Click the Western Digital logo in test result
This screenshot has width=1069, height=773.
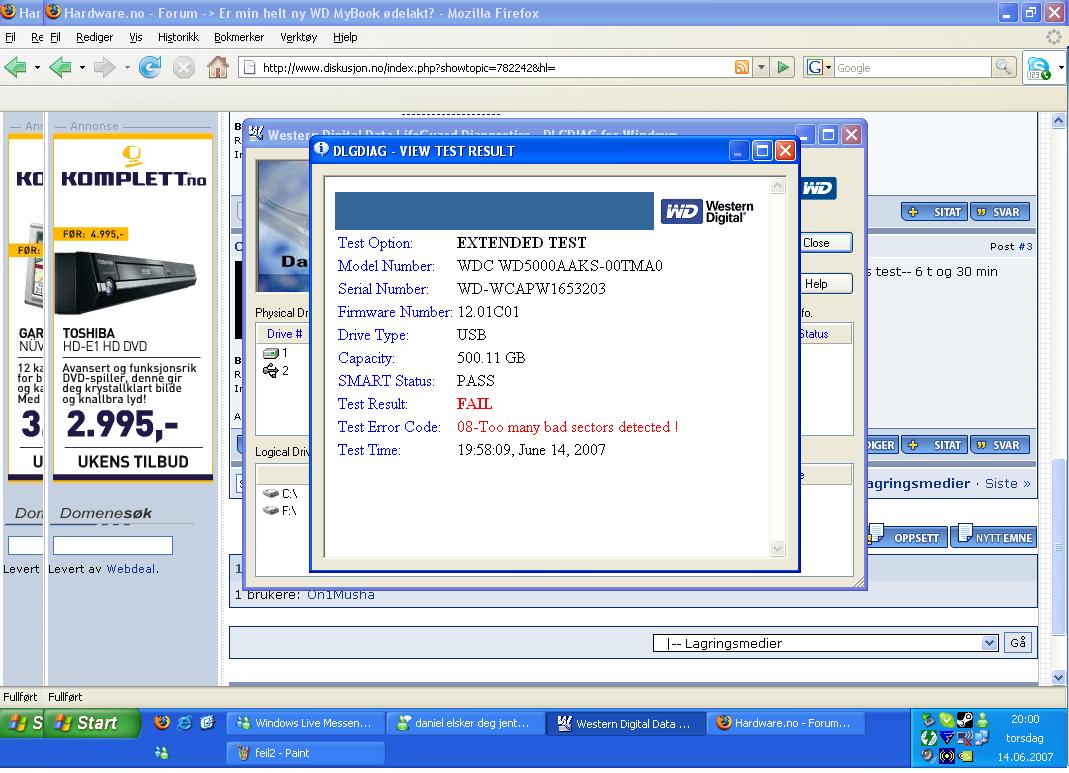click(x=708, y=211)
